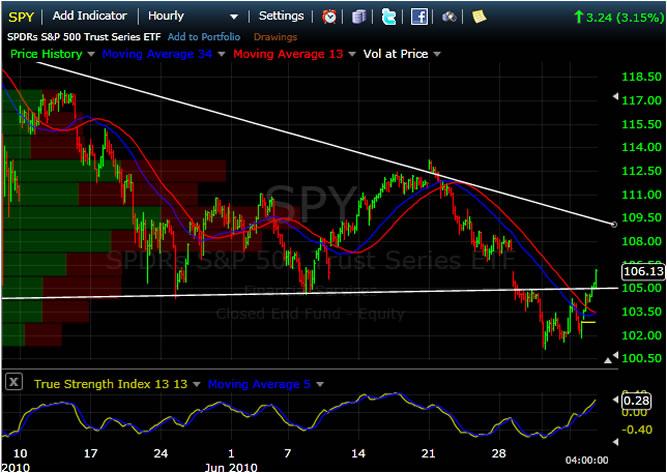Click the left-pointing triangle beside 100.50

pyautogui.click(x=615, y=355)
